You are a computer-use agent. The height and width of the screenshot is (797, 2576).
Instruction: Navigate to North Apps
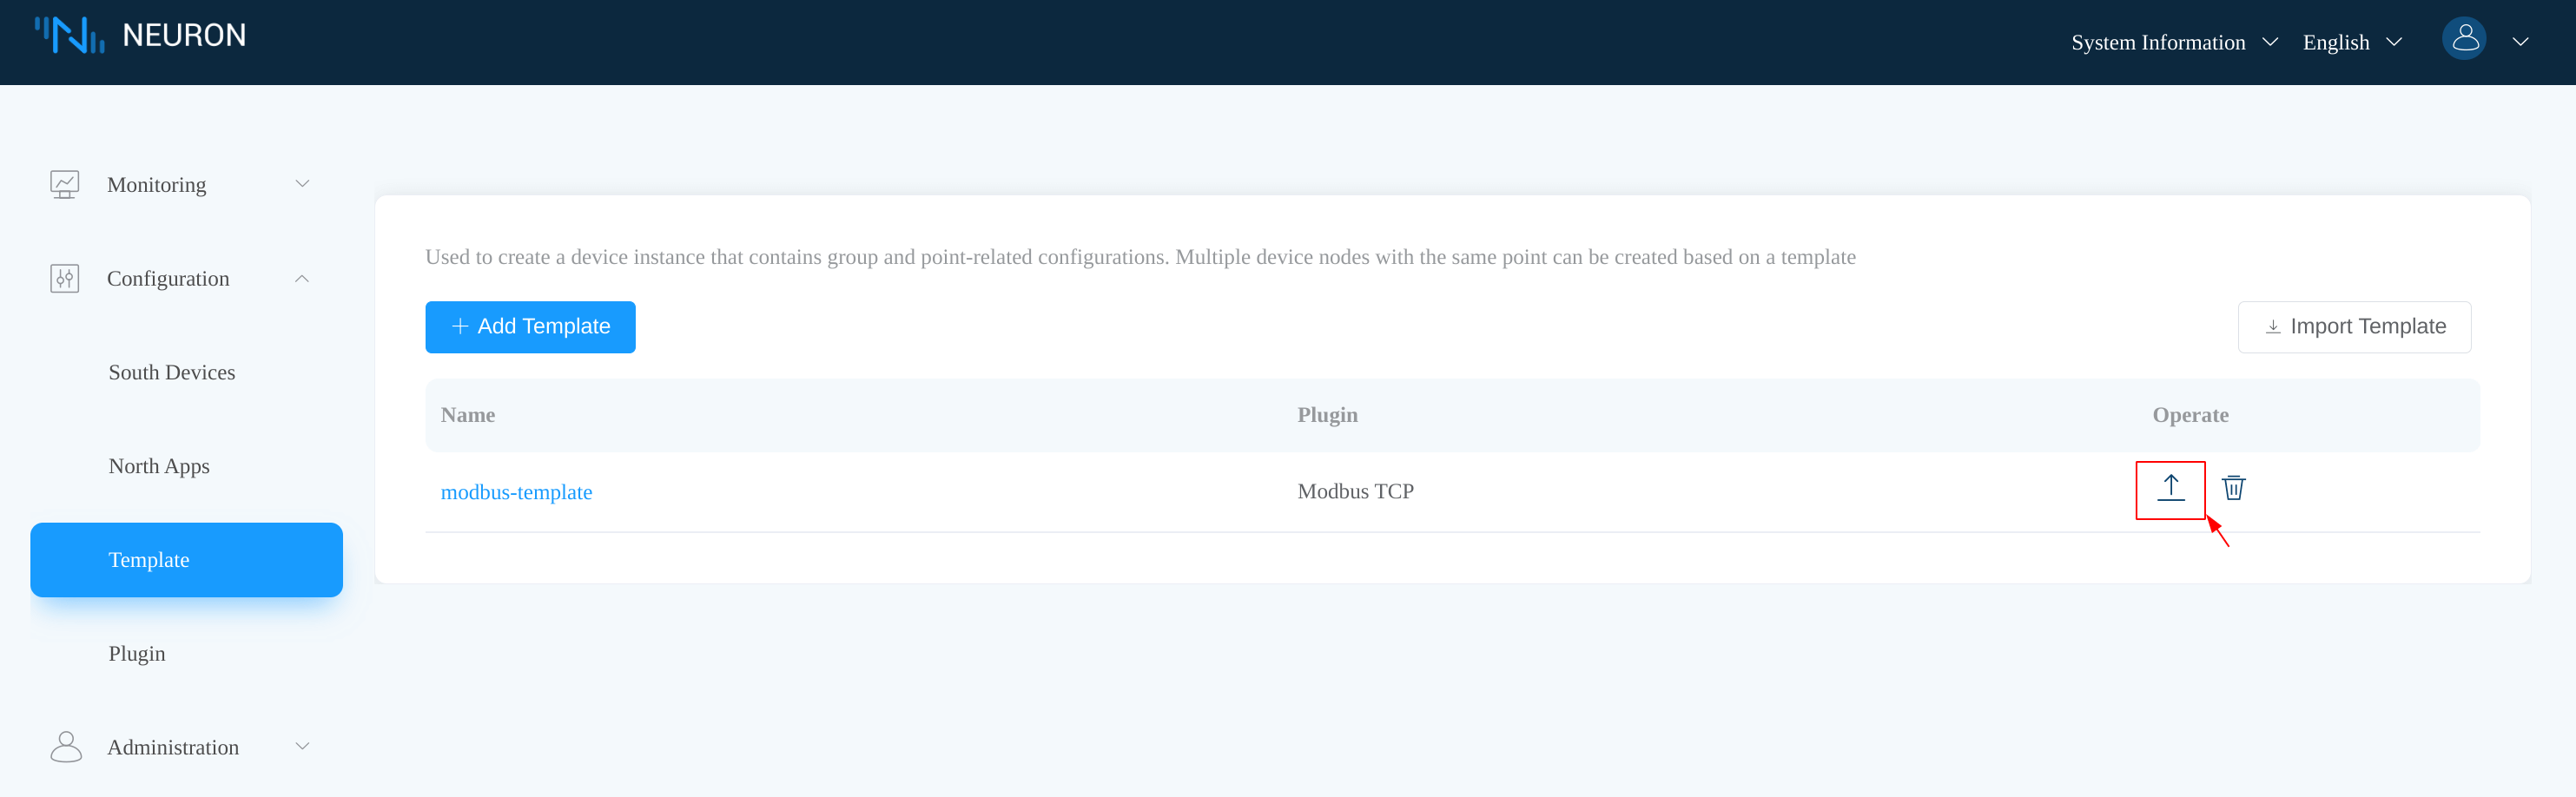pyautogui.click(x=159, y=466)
